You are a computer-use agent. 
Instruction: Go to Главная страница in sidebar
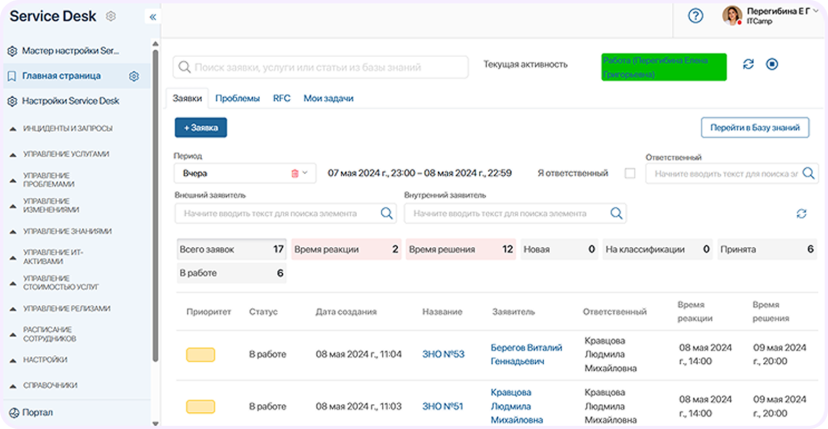pyautogui.click(x=61, y=76)
